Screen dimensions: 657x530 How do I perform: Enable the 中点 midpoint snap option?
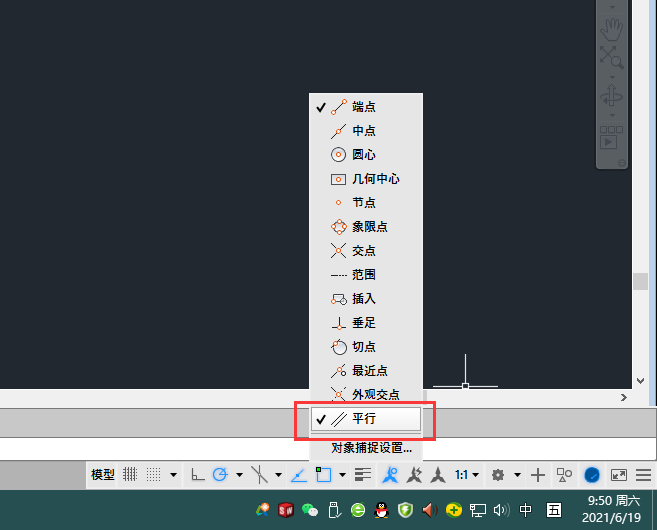(365, 131)
